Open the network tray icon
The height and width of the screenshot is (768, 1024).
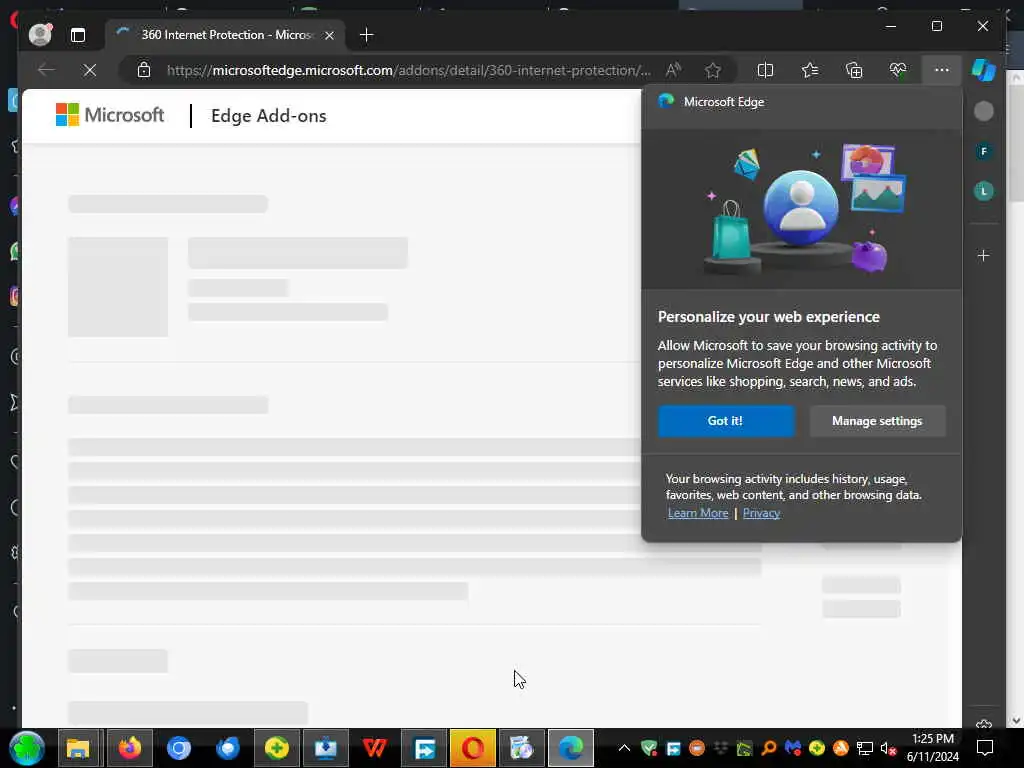pos(865,748)
